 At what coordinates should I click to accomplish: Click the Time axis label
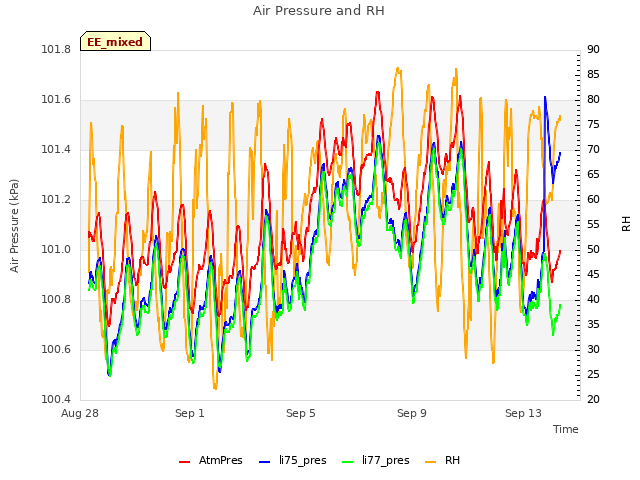point(566,429)
